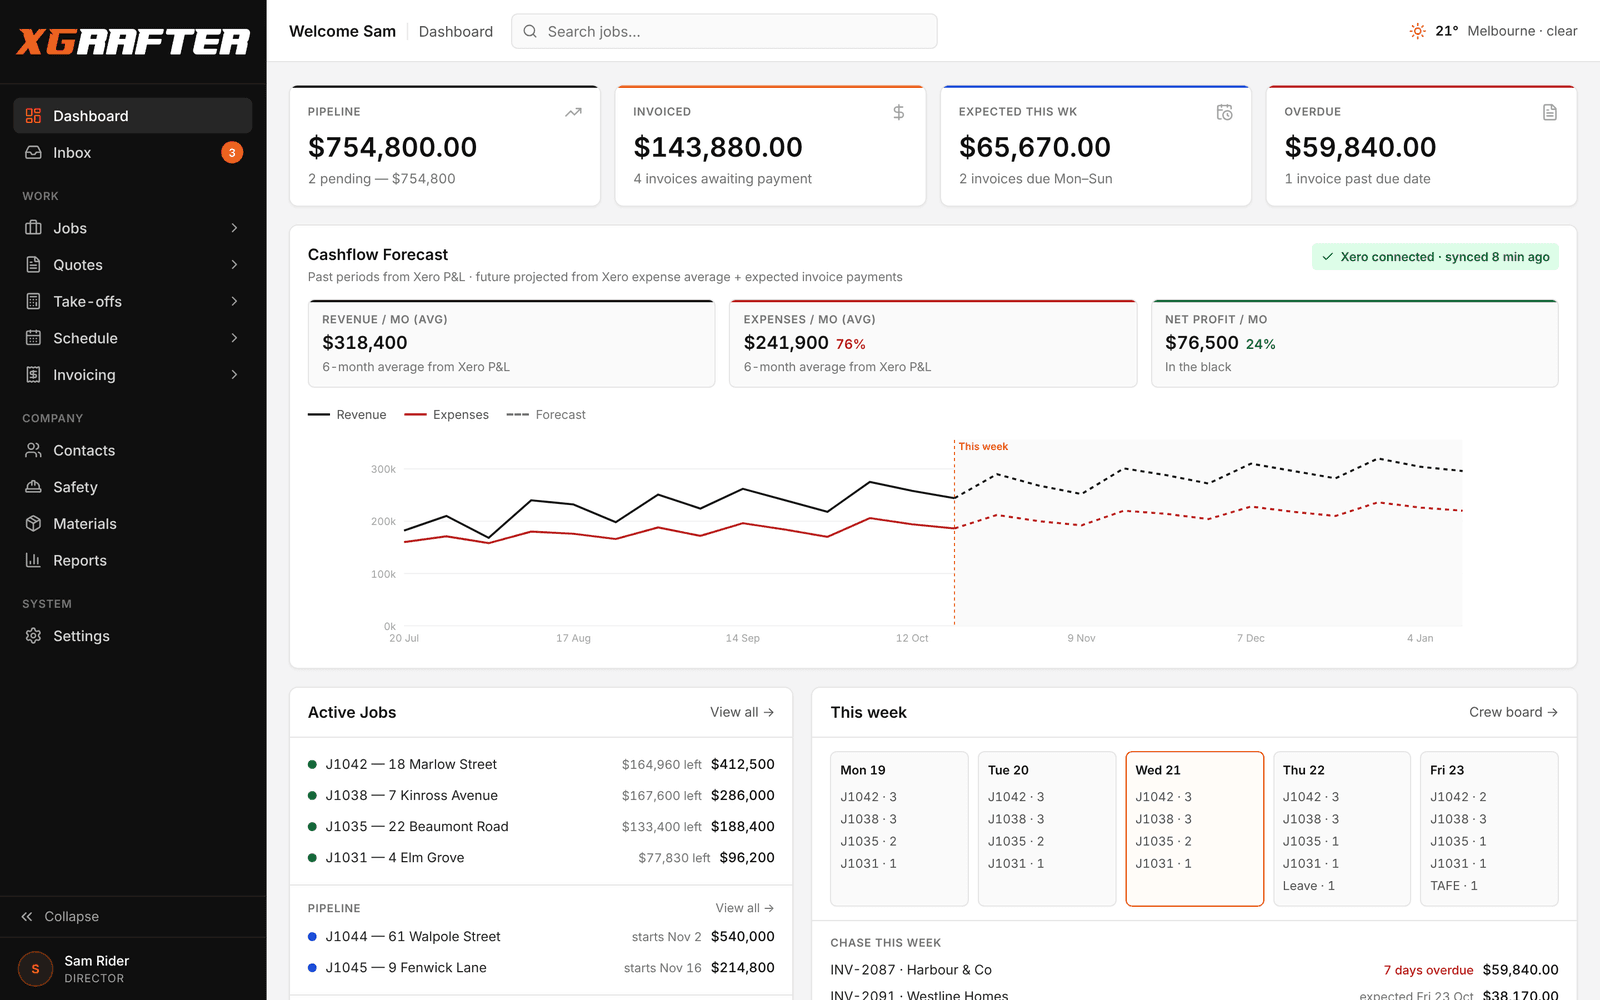Click the Expenses legend entry
1600x1000 pixels.
[446, 415]
